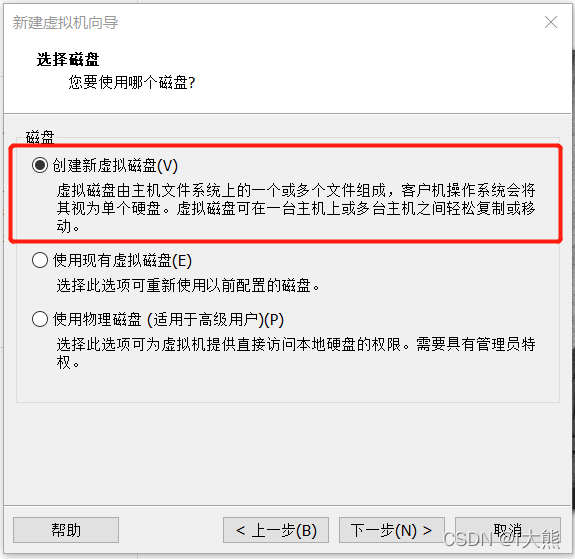Click the 使用现有虚拟磁盘(E) option label
The image size is (575, 559).
click(x=122, y=261)
